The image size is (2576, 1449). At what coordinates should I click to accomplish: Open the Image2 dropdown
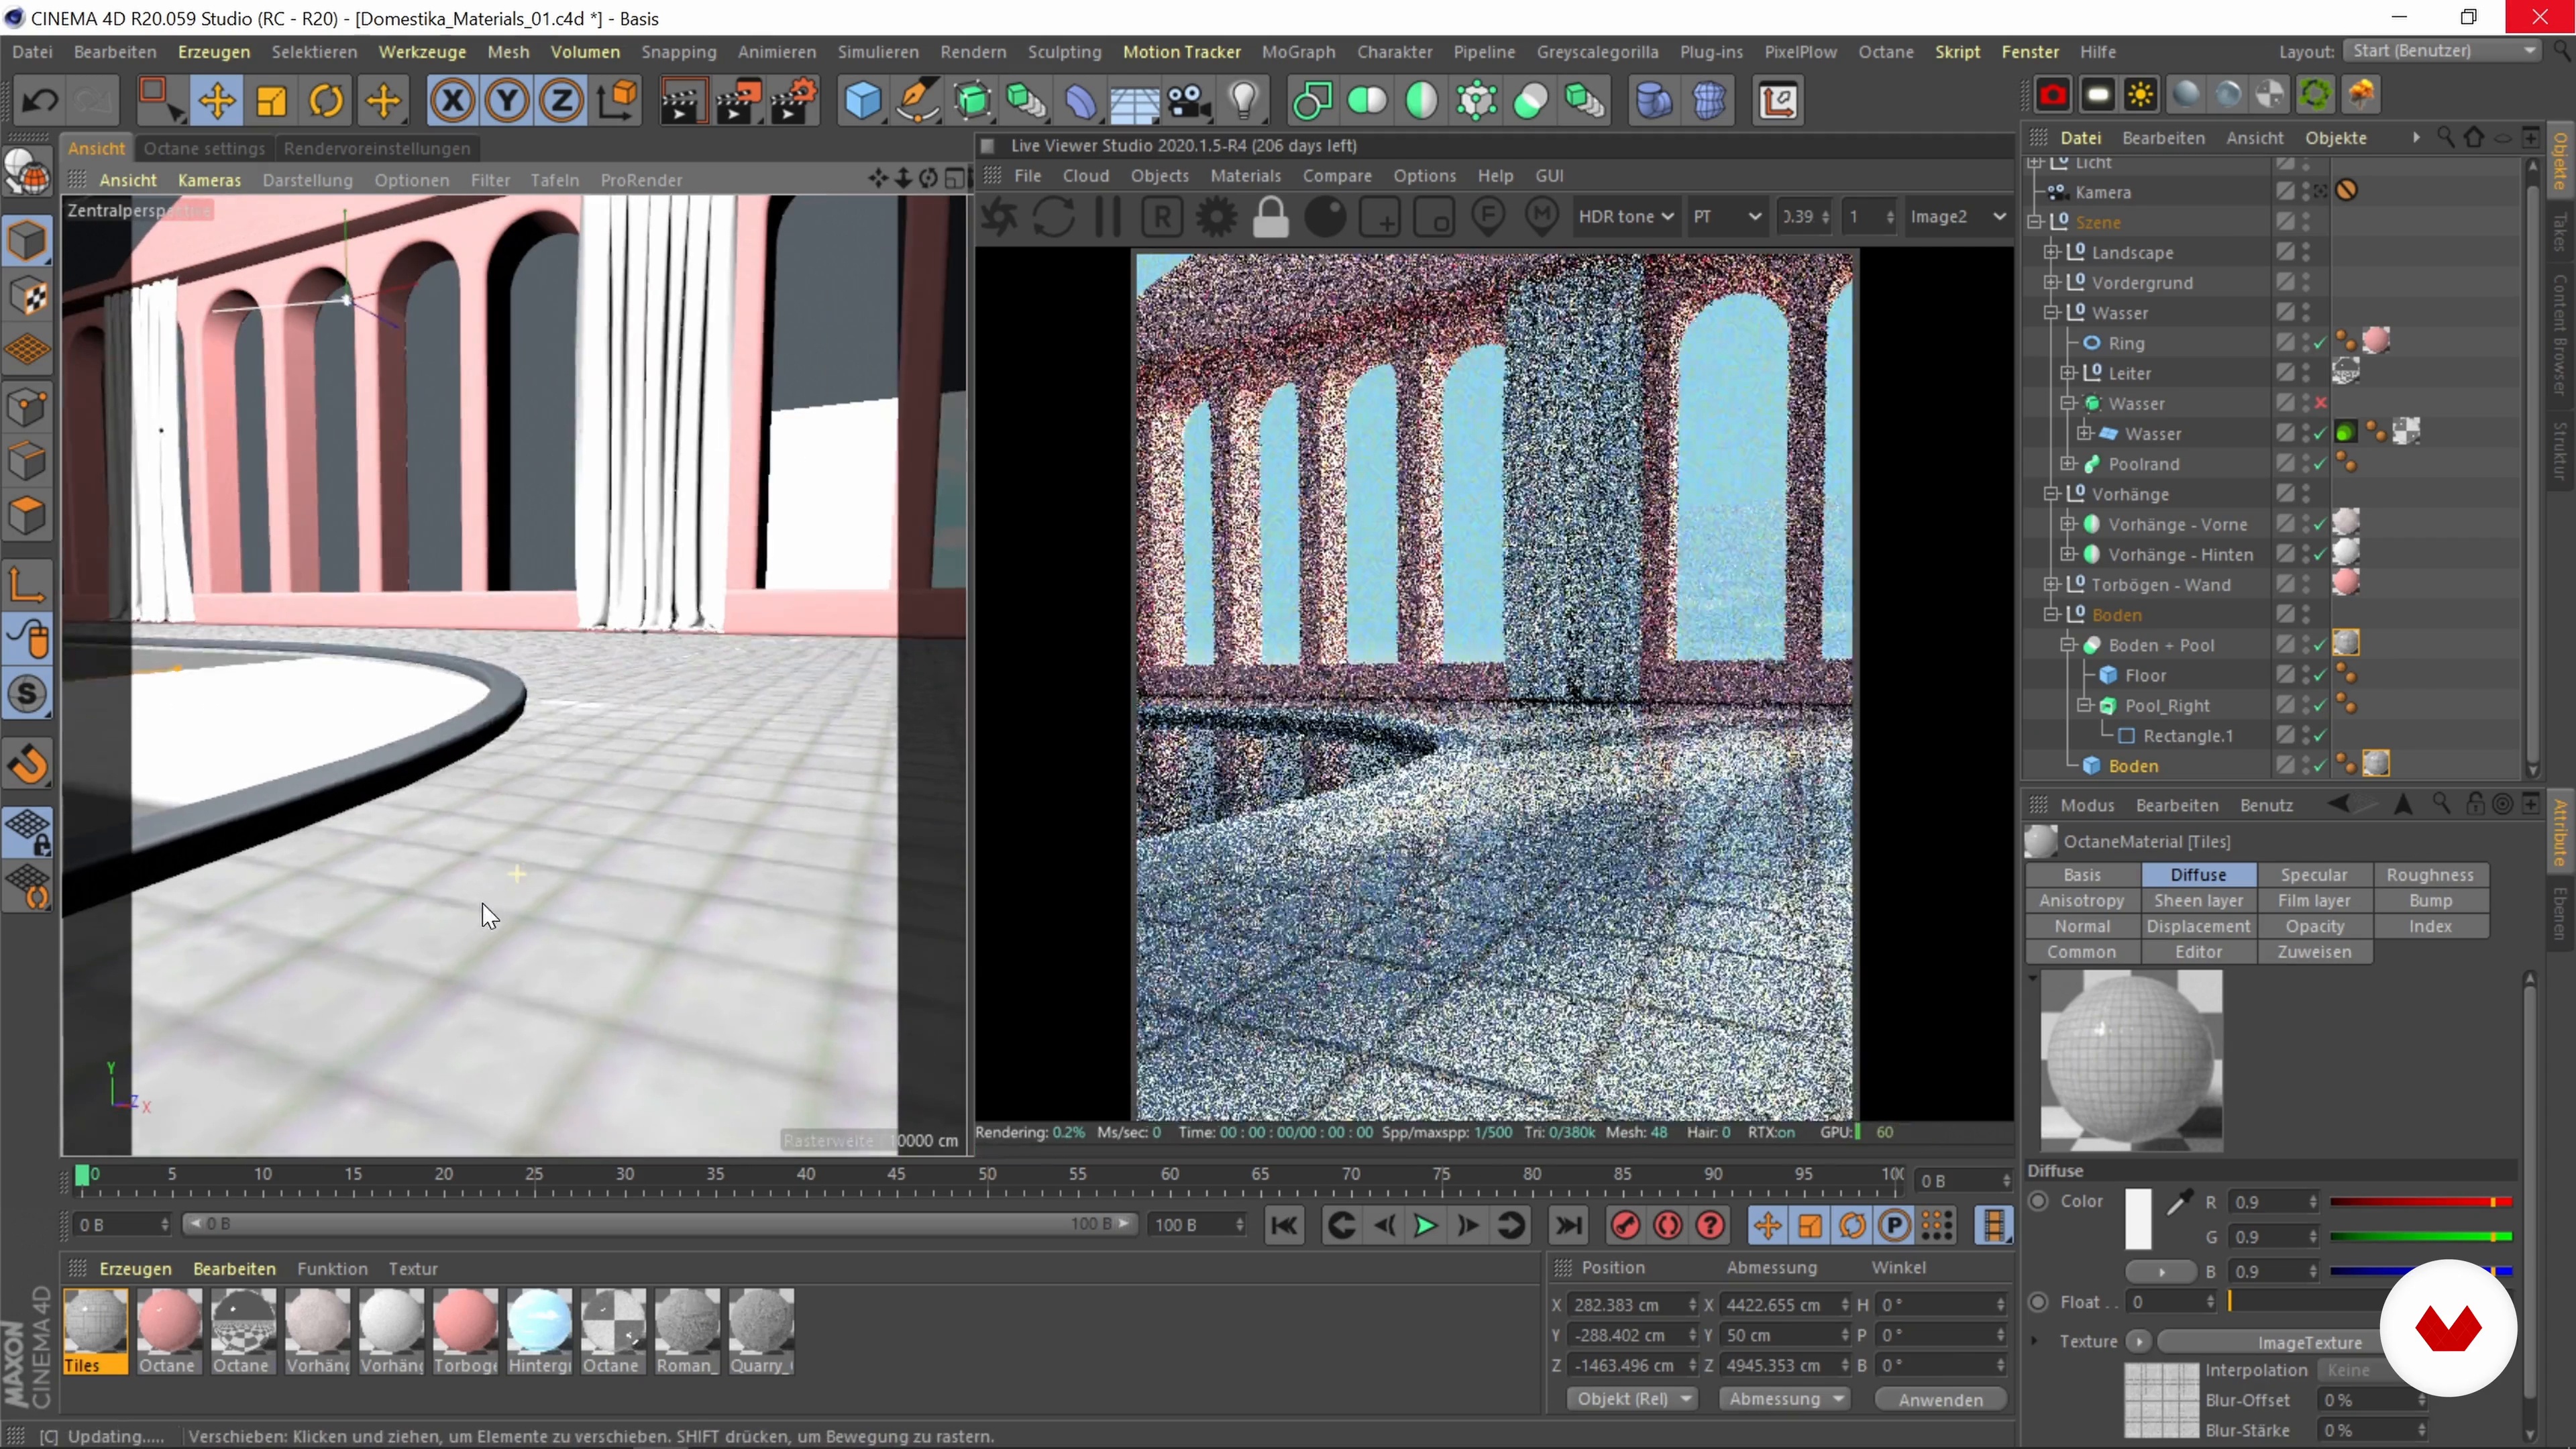(x=1957, y=217)
